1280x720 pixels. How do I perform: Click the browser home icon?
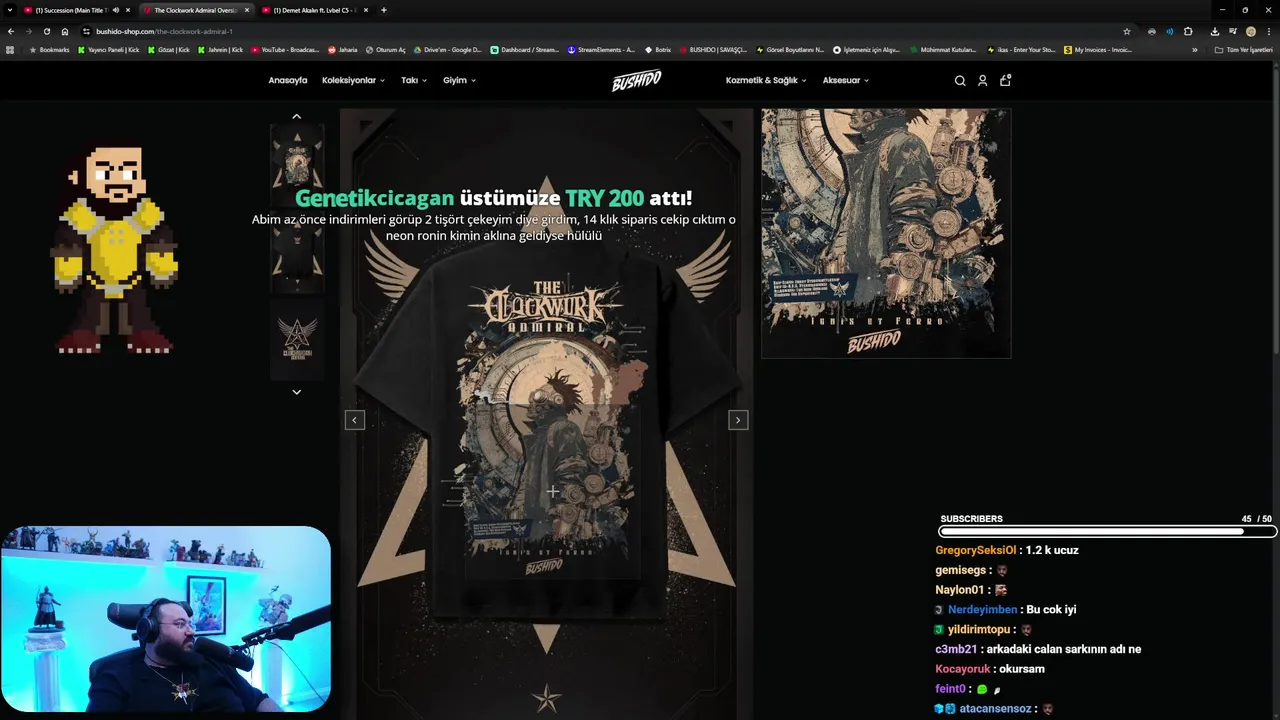(65, 31)
